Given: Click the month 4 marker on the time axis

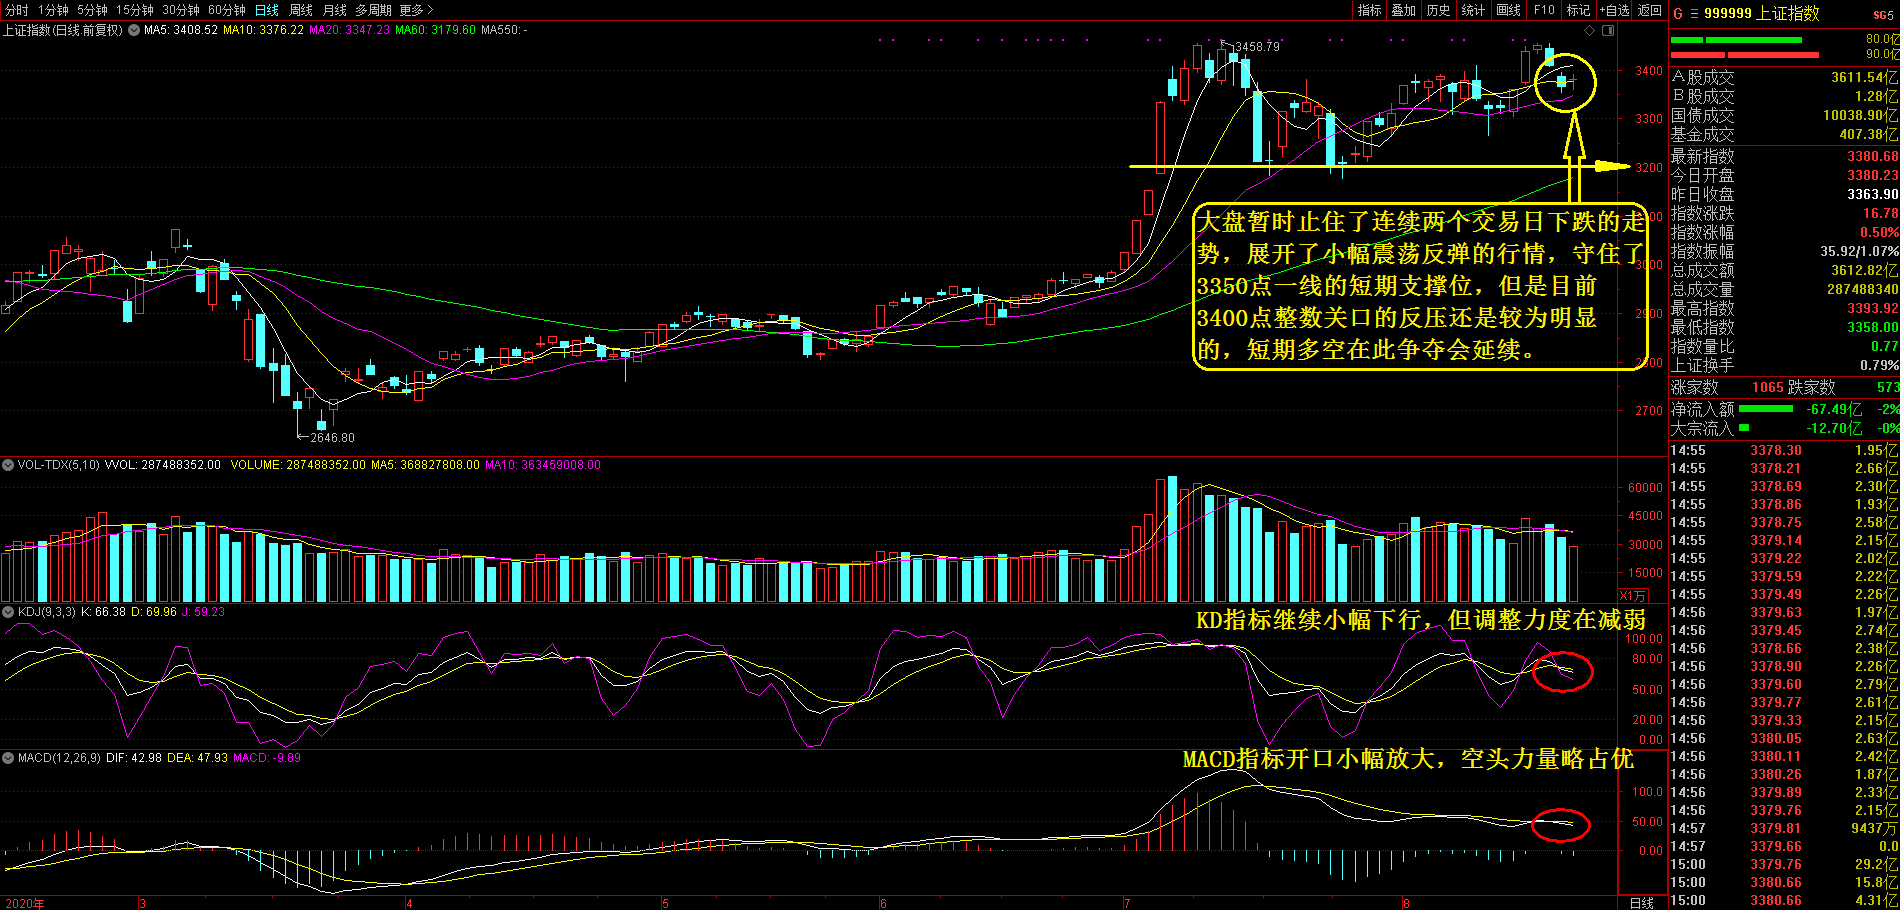Looking at the screenshot, I should pyautogui.click(x=409, y=903).
